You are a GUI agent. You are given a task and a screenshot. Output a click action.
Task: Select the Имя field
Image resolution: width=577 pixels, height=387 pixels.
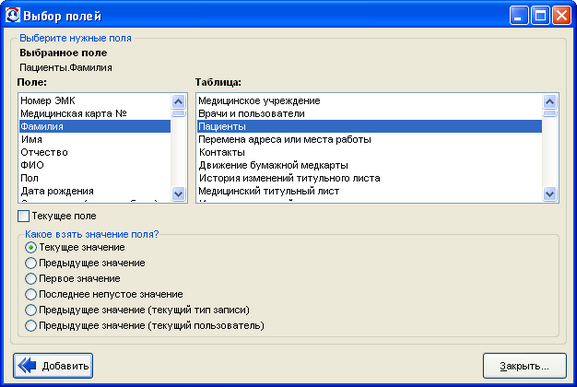pos(95,139)
